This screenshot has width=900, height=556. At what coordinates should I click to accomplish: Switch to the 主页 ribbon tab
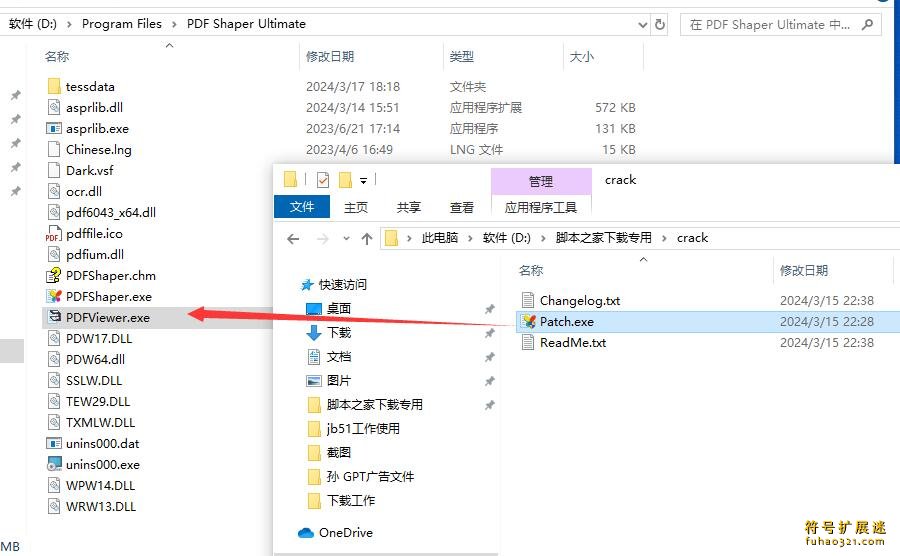click(356, 207)
